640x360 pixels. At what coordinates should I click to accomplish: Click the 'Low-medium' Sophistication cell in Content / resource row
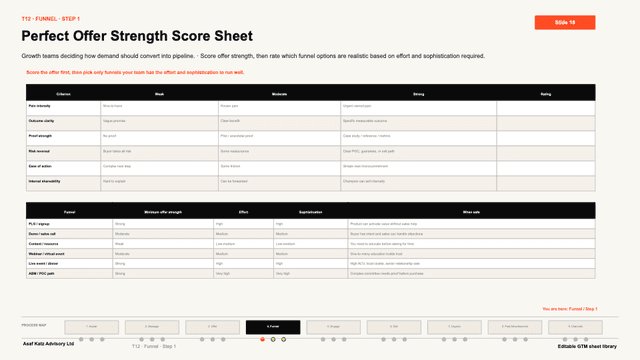311,244
